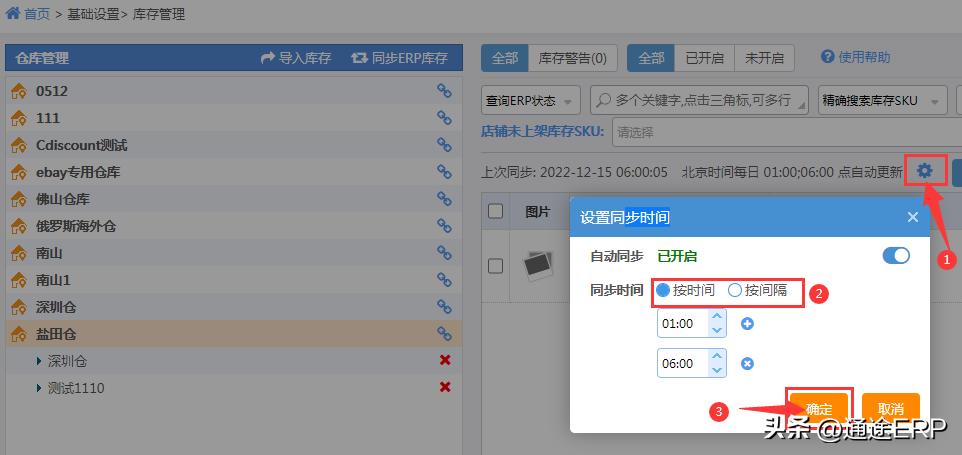Viewport: 962px width, 455px height.
Task: Click the 使用帮助 question mark icon
Action: [x=828, y=57]
